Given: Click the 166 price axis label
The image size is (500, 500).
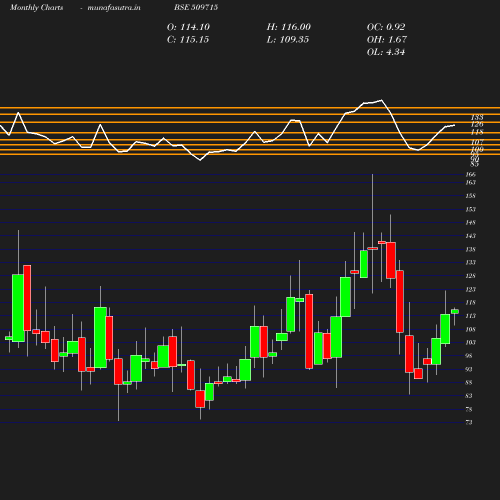Looking at the screenshot, I should pyautogui.click(x=471, y=174).
